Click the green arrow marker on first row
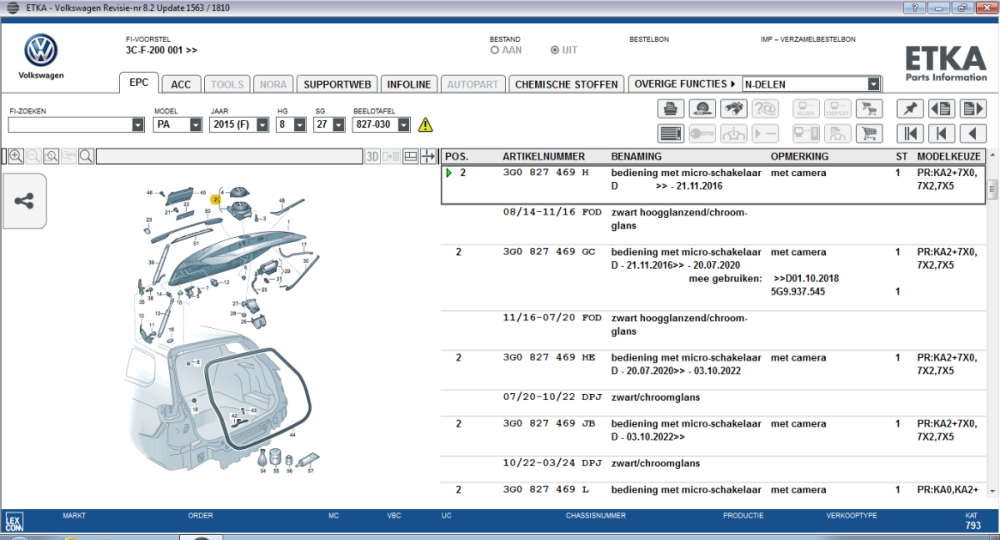This screenshot has width=1000, height=540. coord(449,173)
